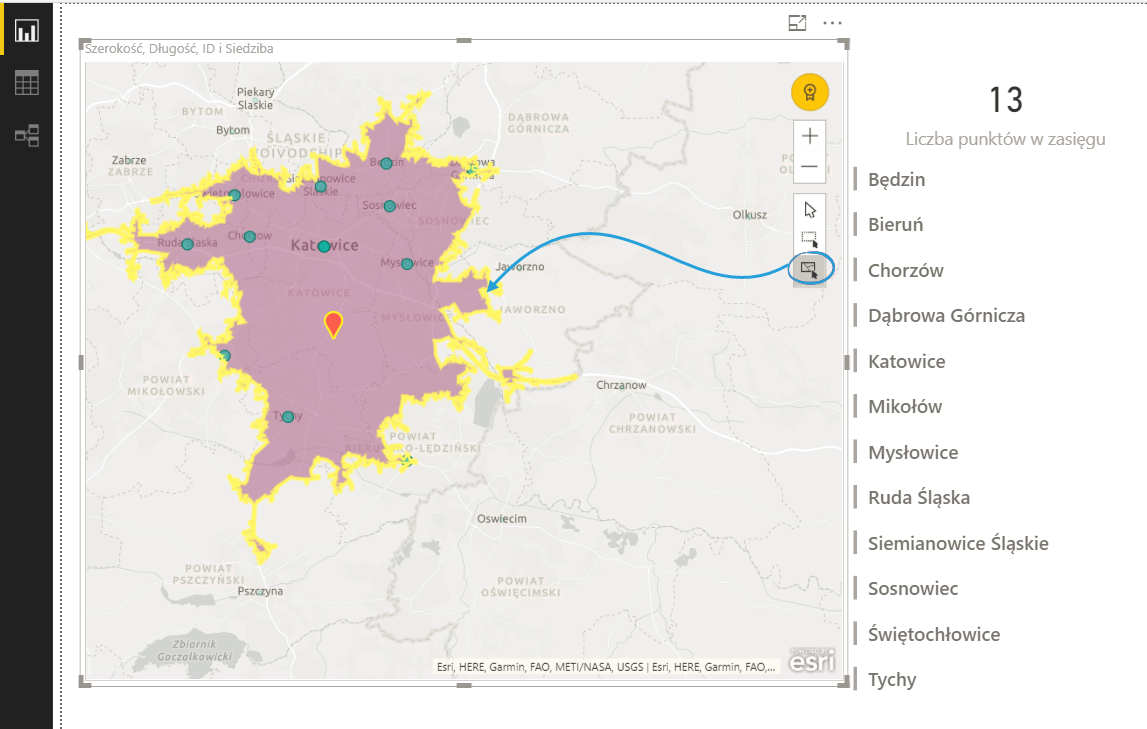
Task: Switch to the Data table view
Action: pos(26,84)
